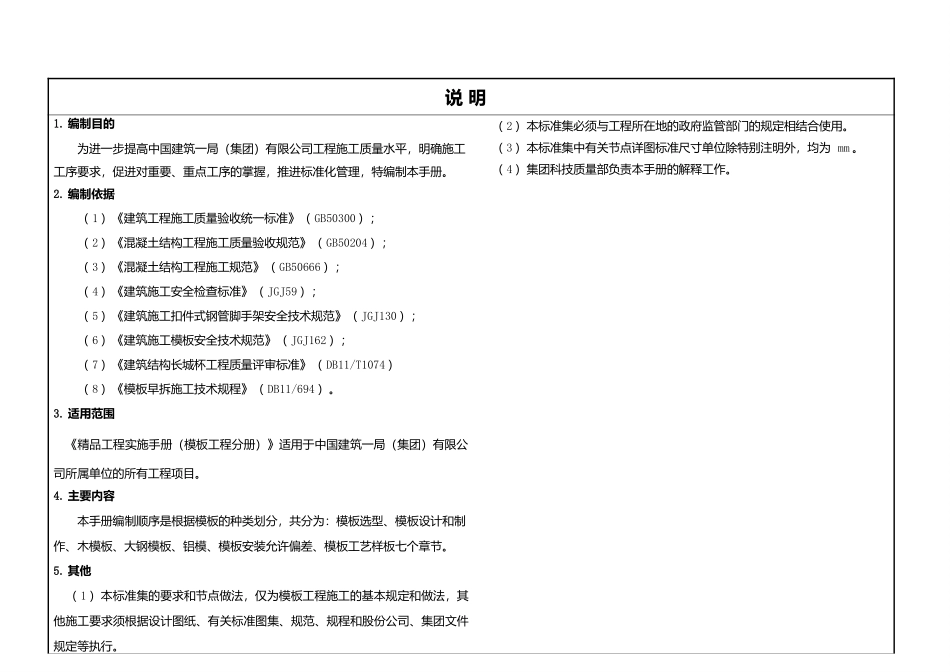Click the line 《建筑施工模板安全技术规范》(JGJ162)

click(x=214, y=340)
